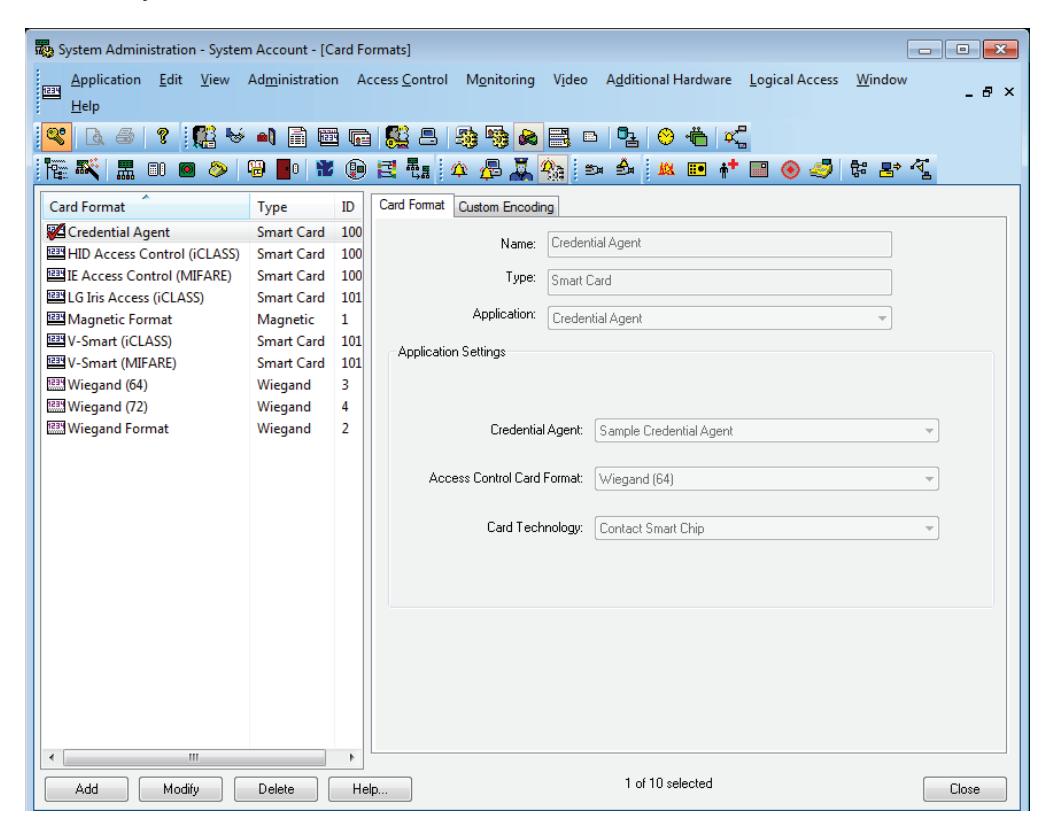Click the database download toolbar icon
The width and height of the screenshot is (1055, 834).
point(627,137)
